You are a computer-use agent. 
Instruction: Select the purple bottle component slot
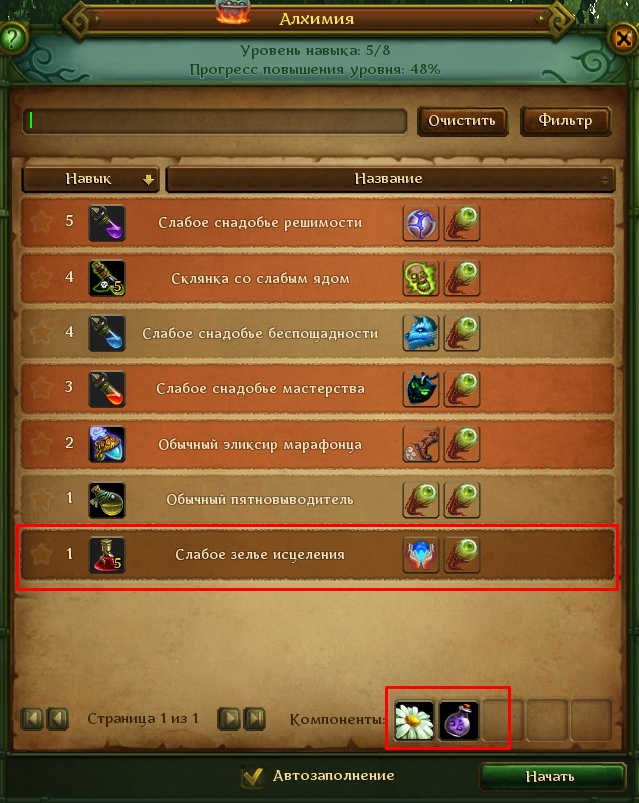(x=458, y=721)
